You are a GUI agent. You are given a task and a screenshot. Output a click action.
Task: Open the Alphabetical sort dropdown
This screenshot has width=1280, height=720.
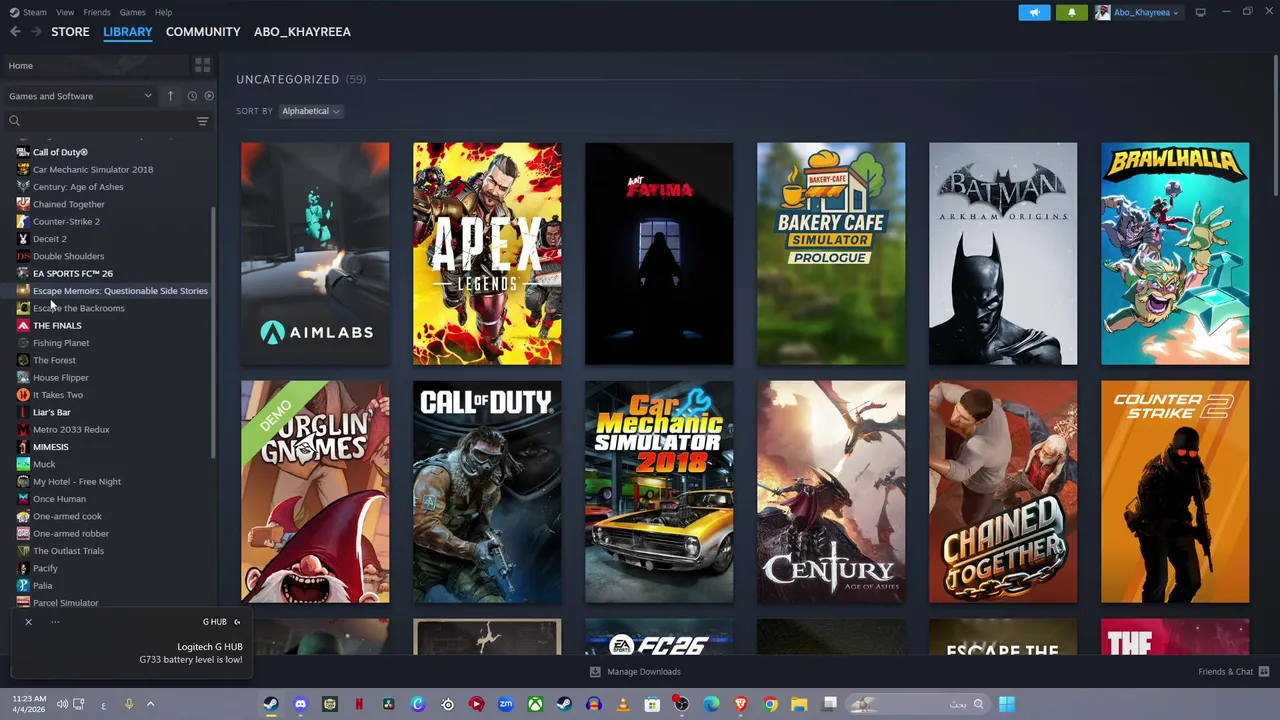point(310,111)
